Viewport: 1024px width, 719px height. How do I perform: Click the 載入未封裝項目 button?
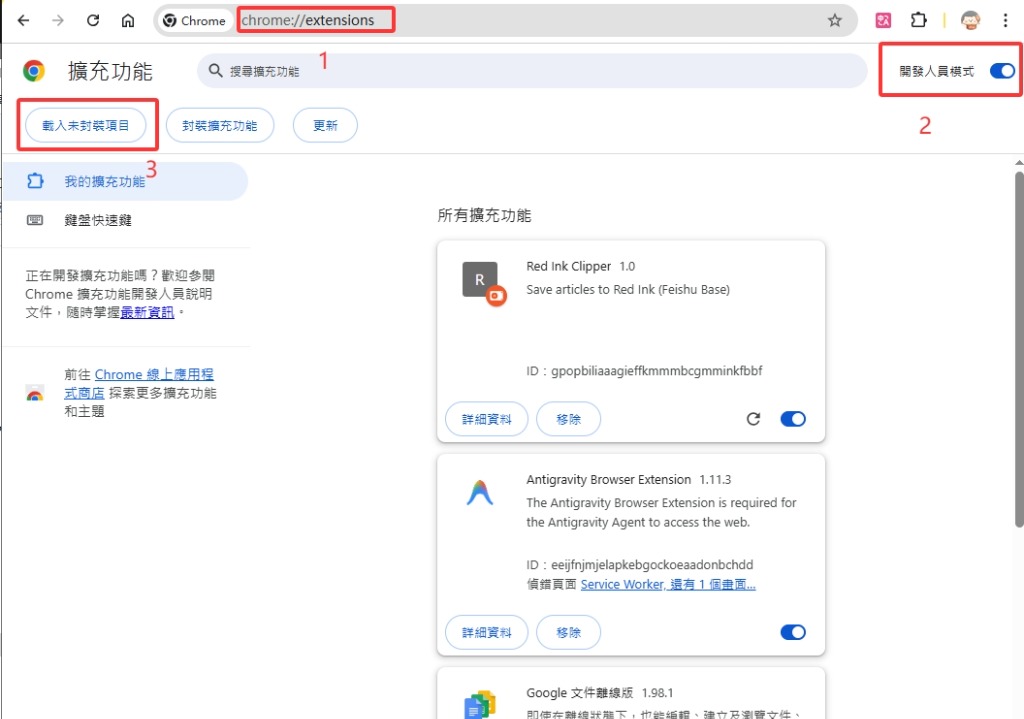86,125
